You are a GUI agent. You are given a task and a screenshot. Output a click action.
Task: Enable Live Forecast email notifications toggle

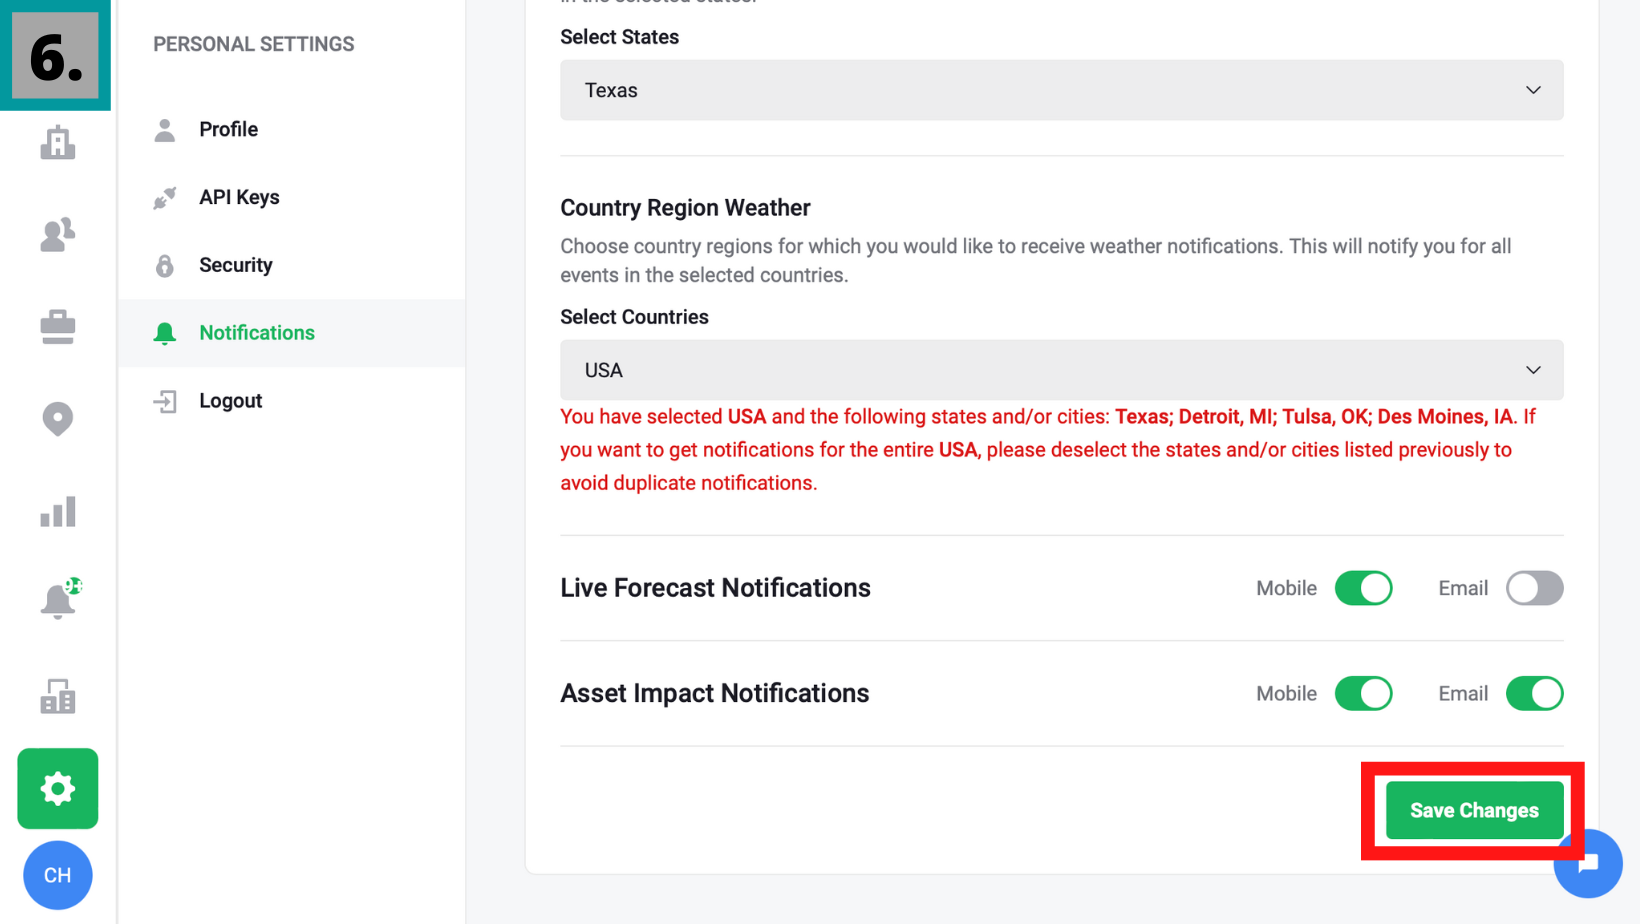[x=1534, y=588]
